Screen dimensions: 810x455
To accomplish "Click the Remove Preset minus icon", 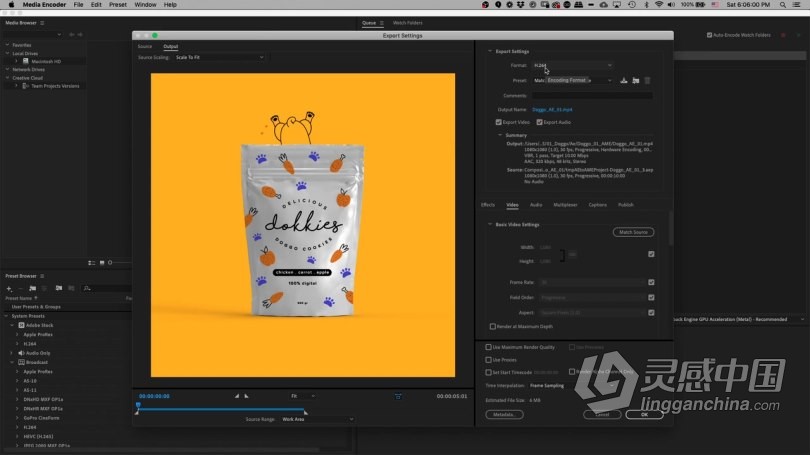I will tap(21, 288).
